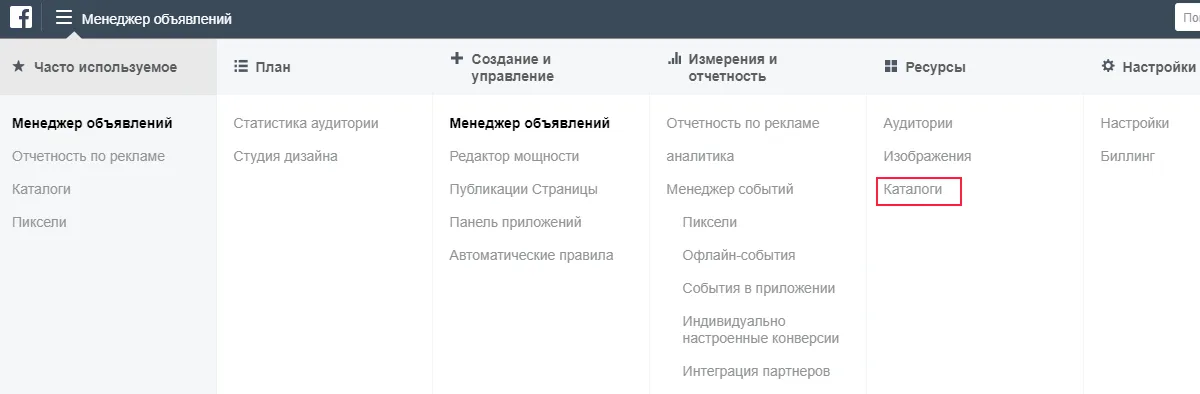Open Аудитории under Ресурсы
The image size is (1200, 394).
coord(918,124)
